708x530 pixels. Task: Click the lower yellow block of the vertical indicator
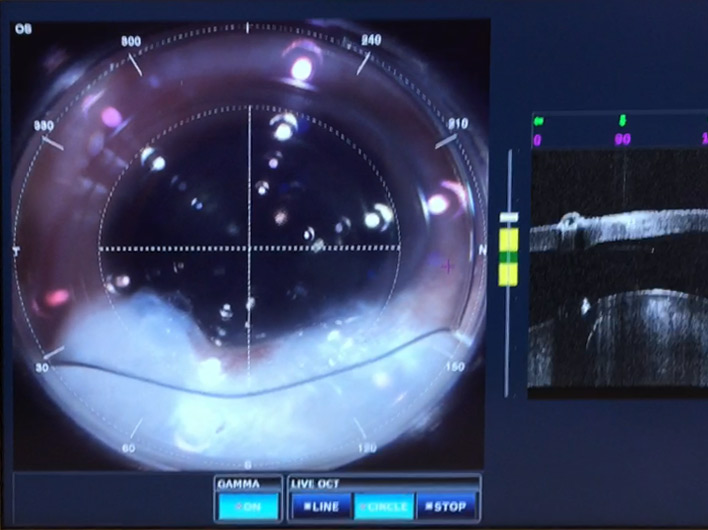coord(510,273)
